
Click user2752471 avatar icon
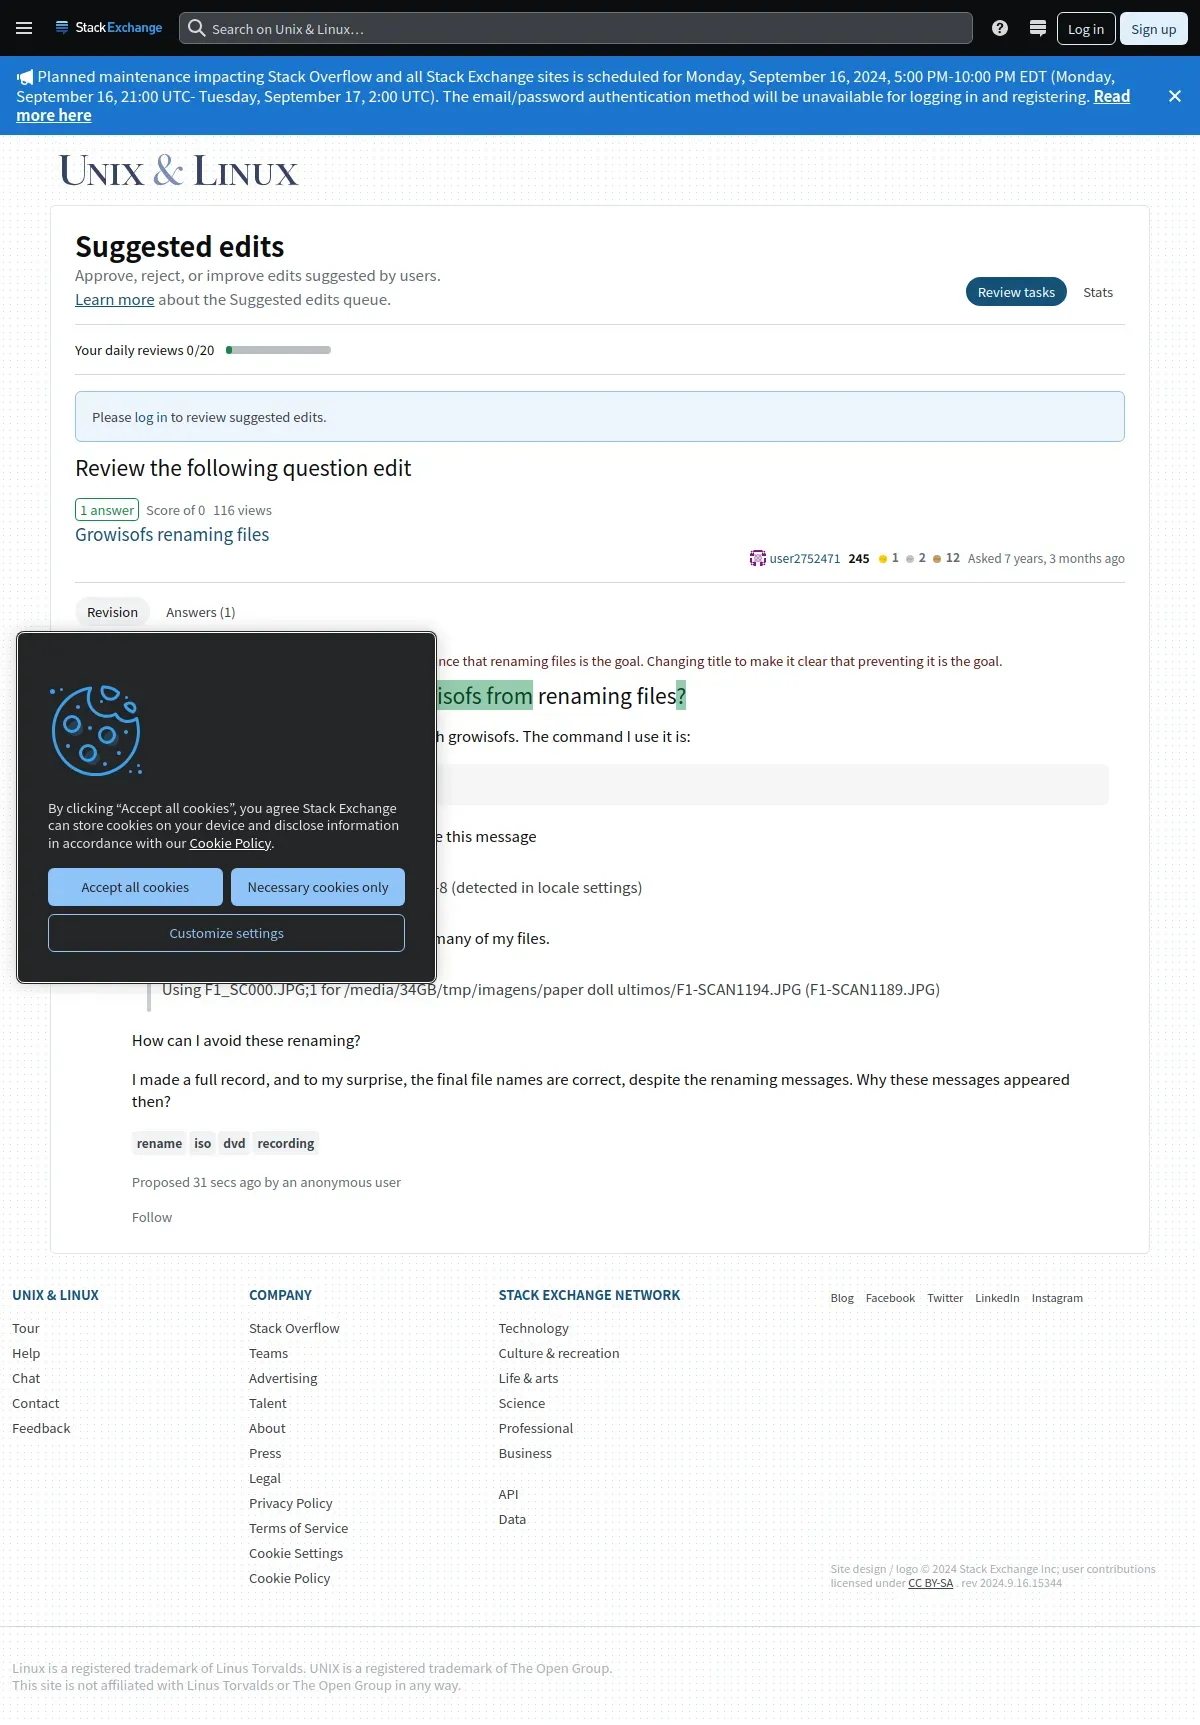click(758, 558)
